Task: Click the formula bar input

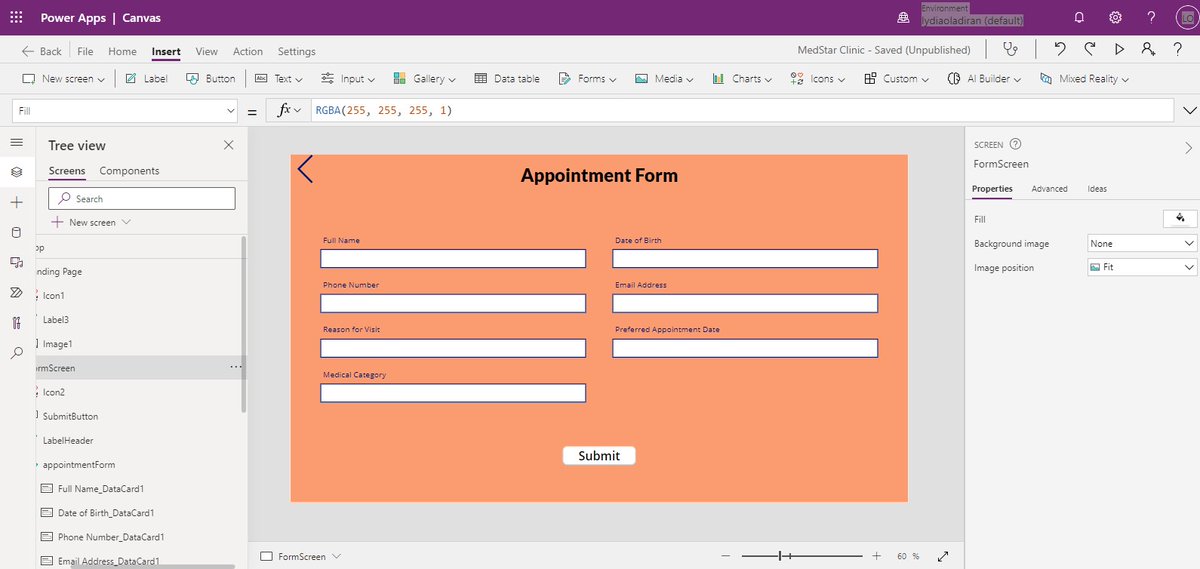Action: coord(740,111)
